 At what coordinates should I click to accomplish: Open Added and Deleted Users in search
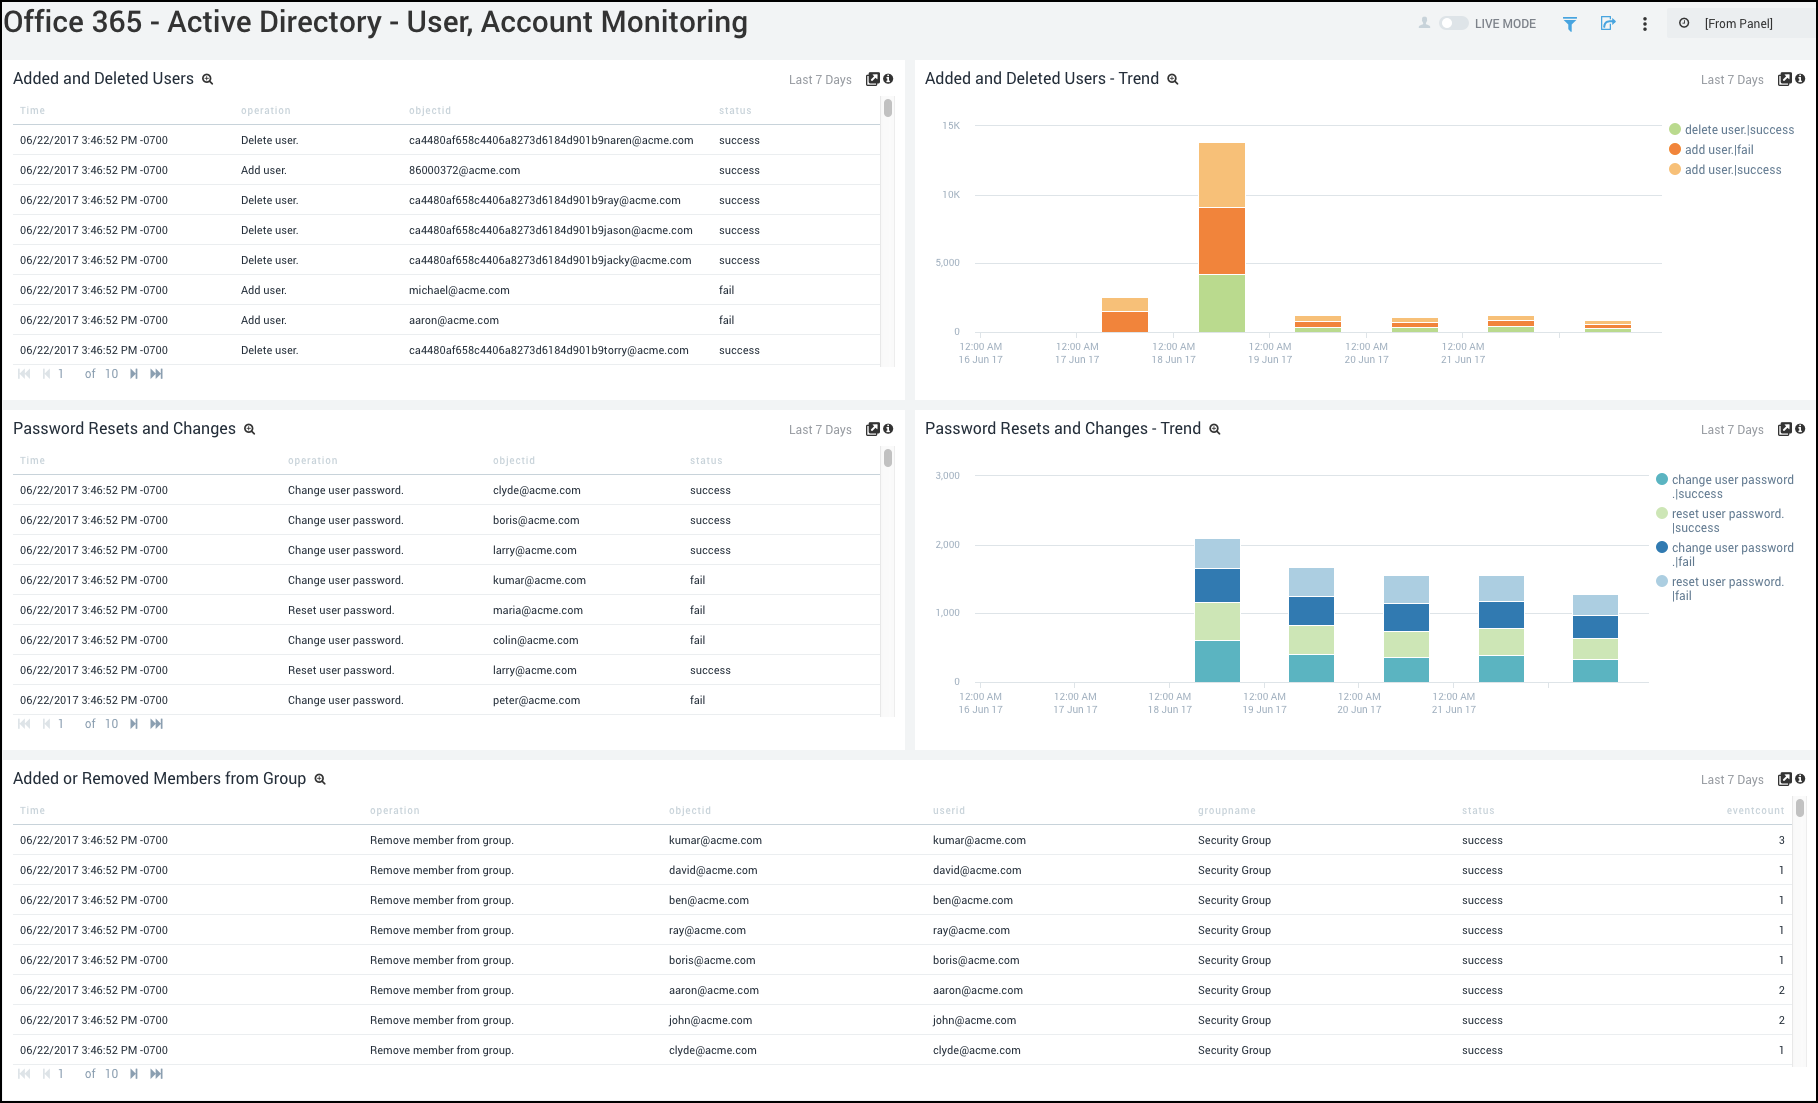click(x=208, y=79)
